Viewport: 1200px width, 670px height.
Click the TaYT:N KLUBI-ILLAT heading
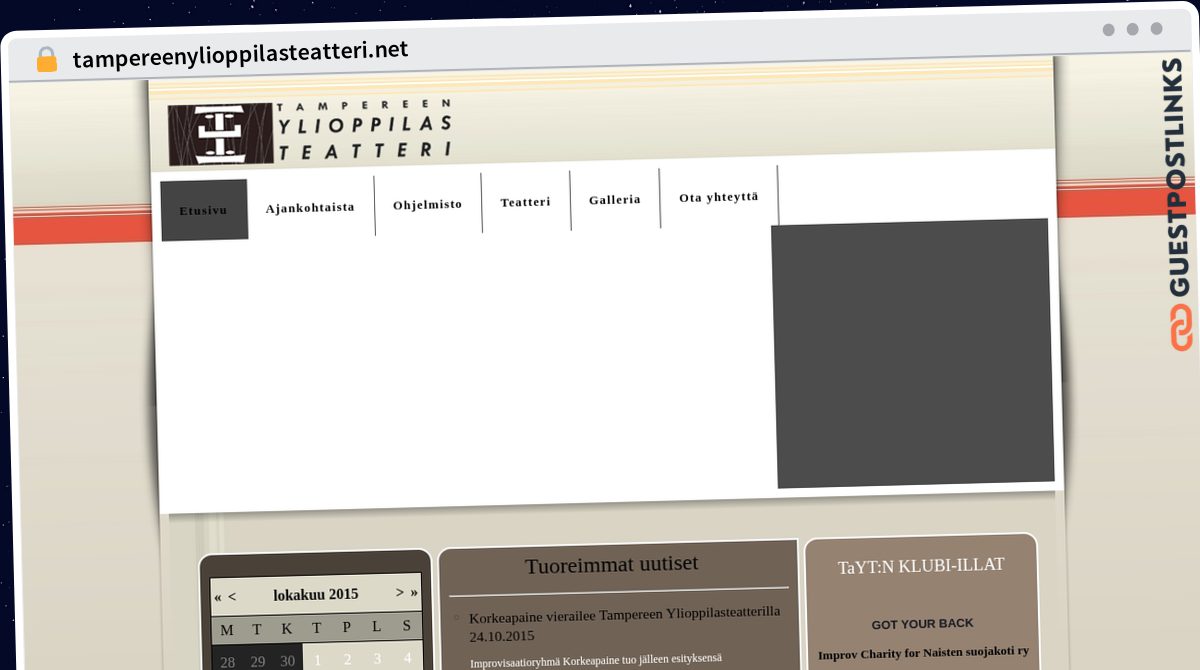[921, 566]
